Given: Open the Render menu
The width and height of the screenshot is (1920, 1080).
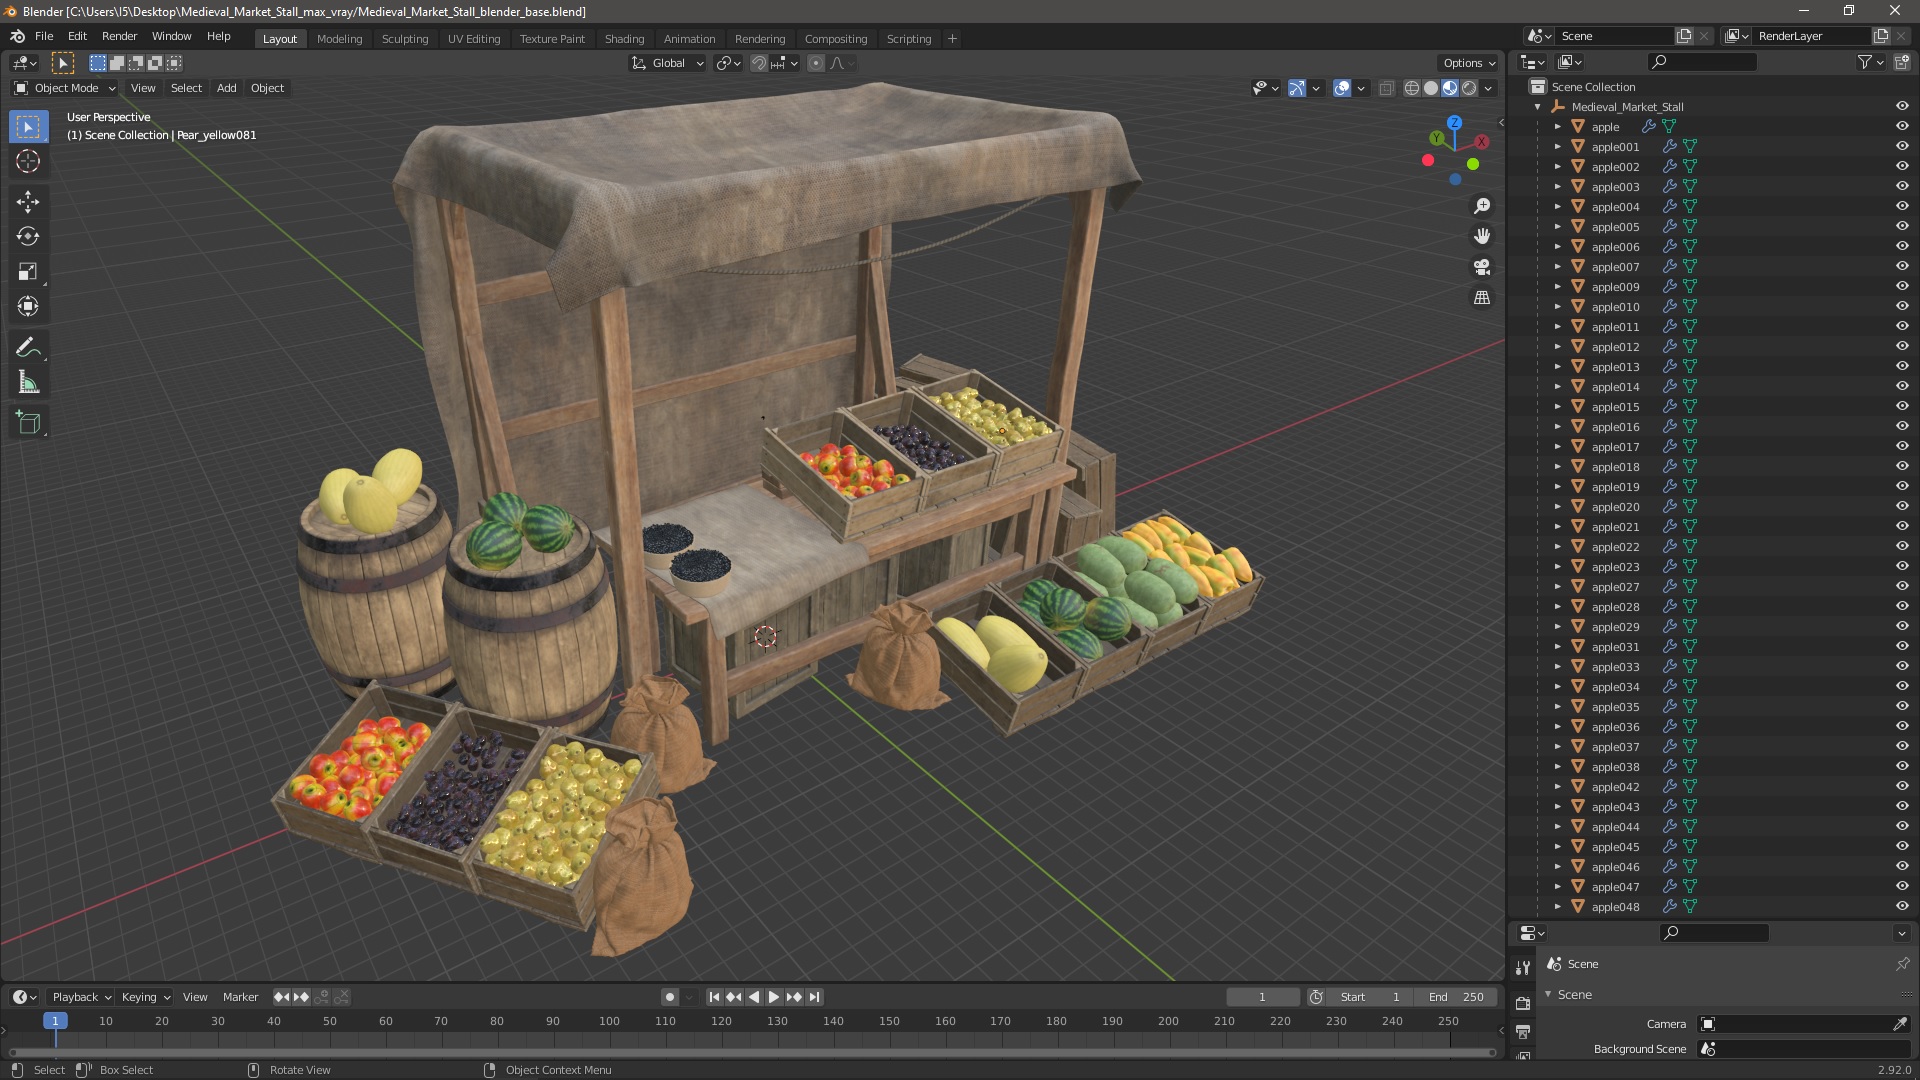Looking at the screenshot, I should 119,36.
